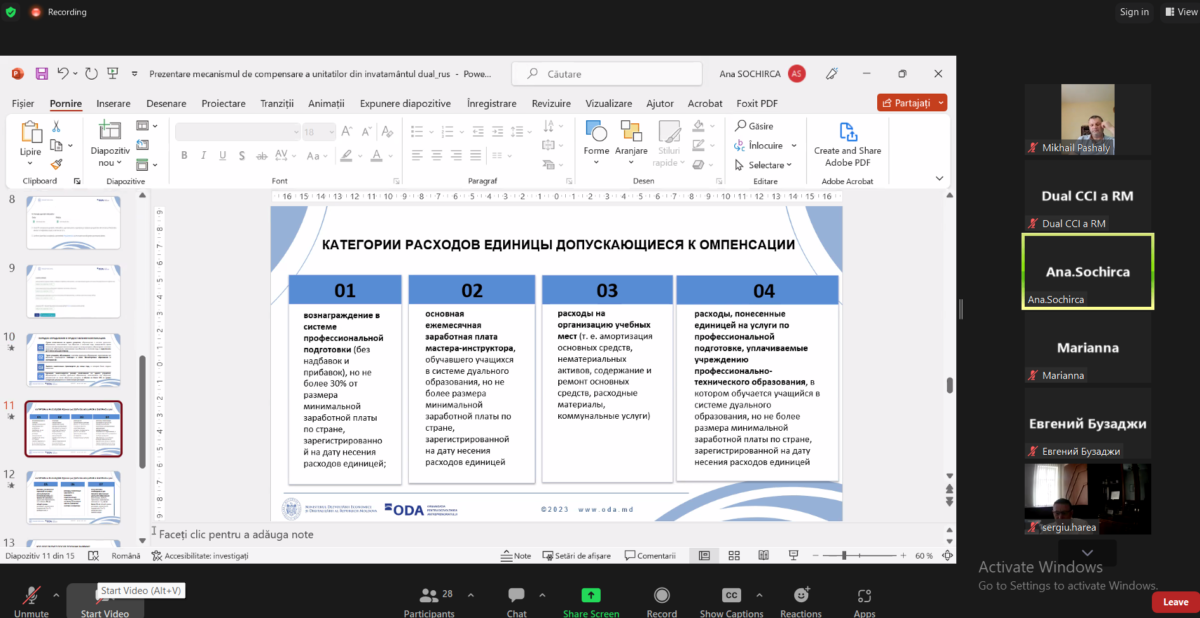This screenshot has height=618, width=1200.
Task: Click the Forme shapes icon
Action: tap(596, 131)
